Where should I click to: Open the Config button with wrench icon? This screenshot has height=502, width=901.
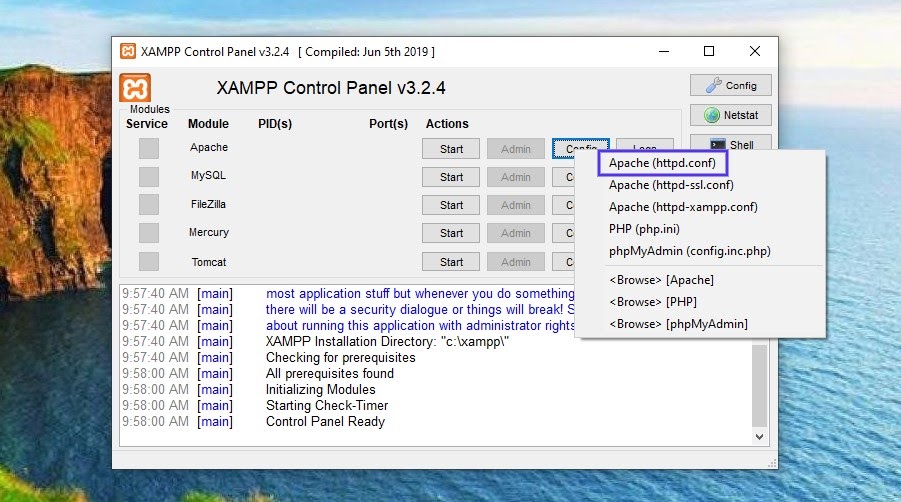click(x=730, y=86)
